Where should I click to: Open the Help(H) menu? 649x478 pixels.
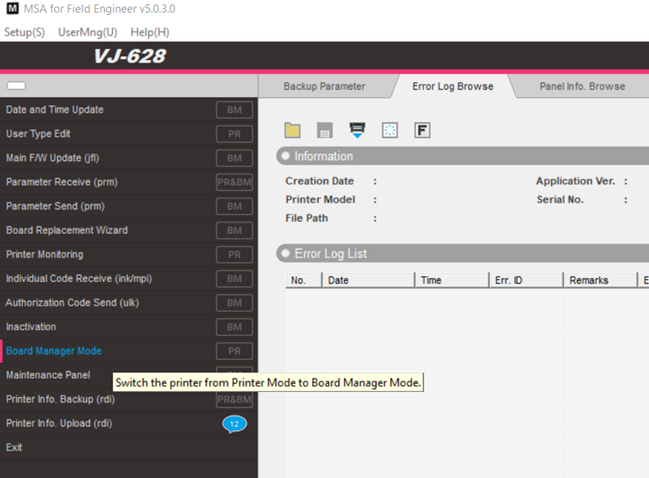tap(149, 32)
